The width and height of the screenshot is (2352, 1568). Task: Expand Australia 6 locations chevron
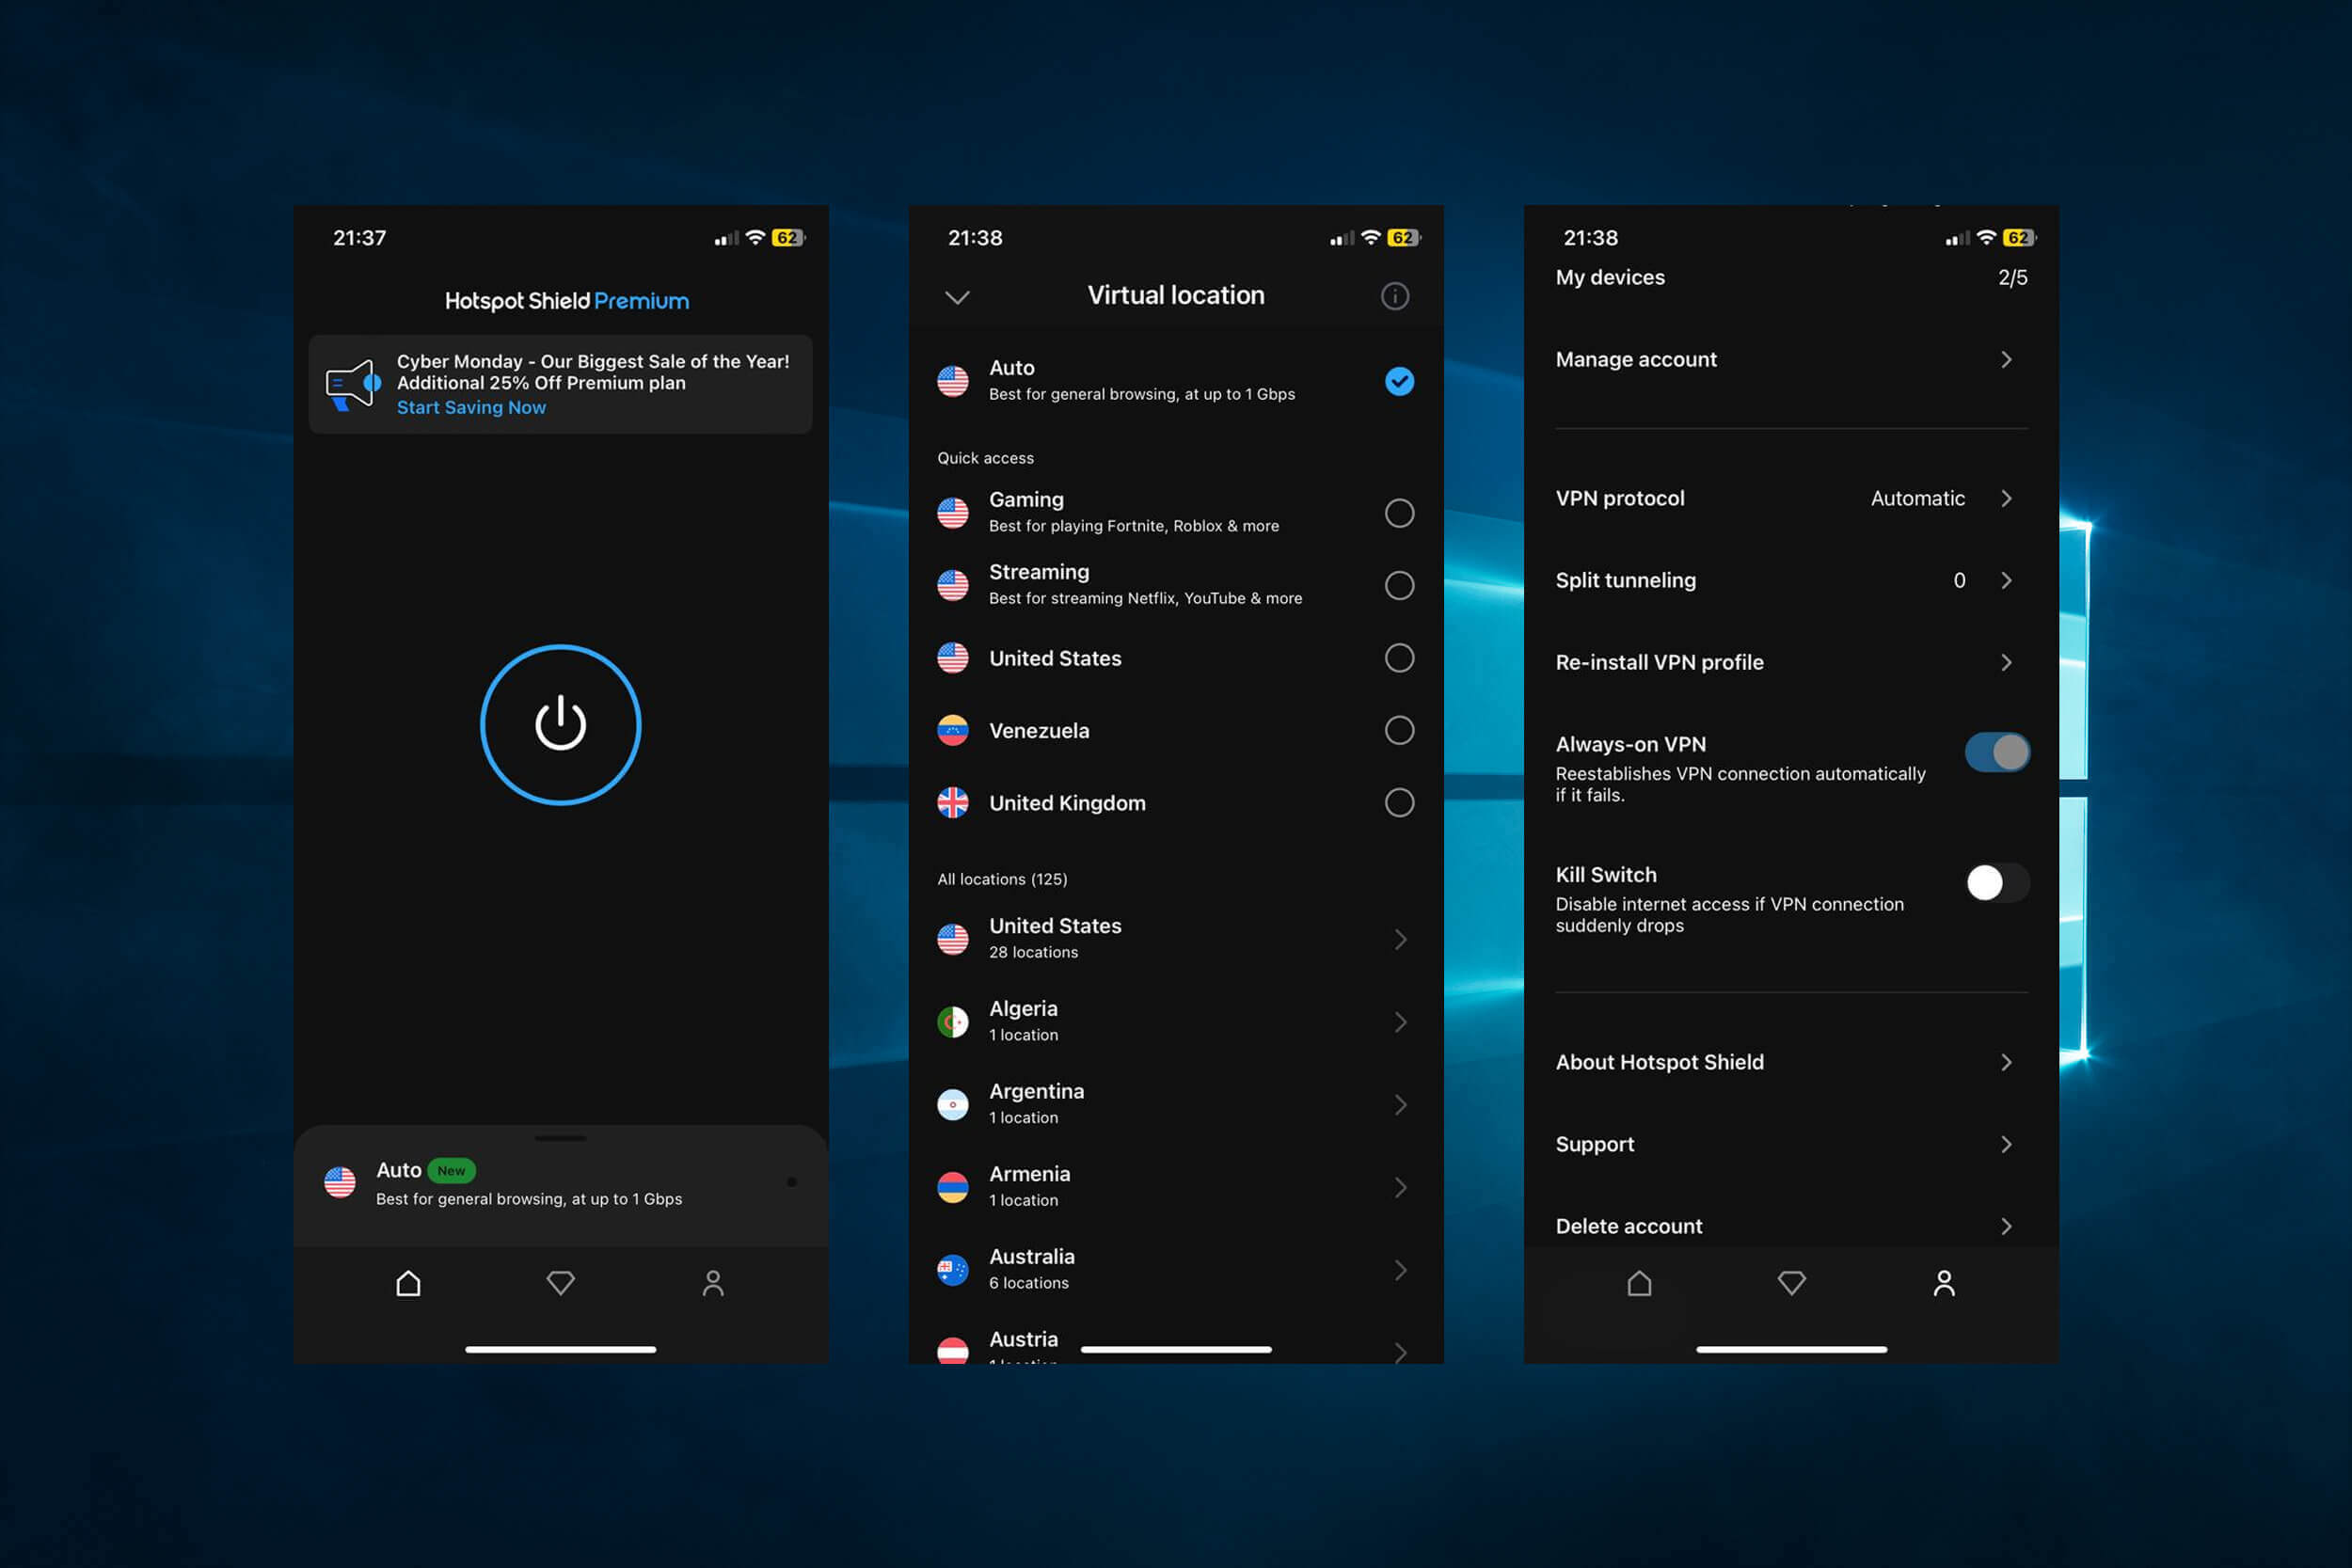click(1400, 1270)
